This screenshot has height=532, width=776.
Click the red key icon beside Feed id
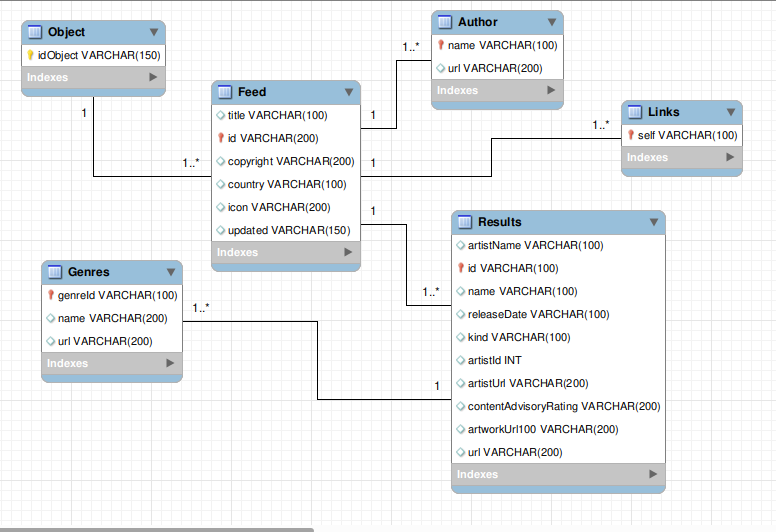point(221,138)
